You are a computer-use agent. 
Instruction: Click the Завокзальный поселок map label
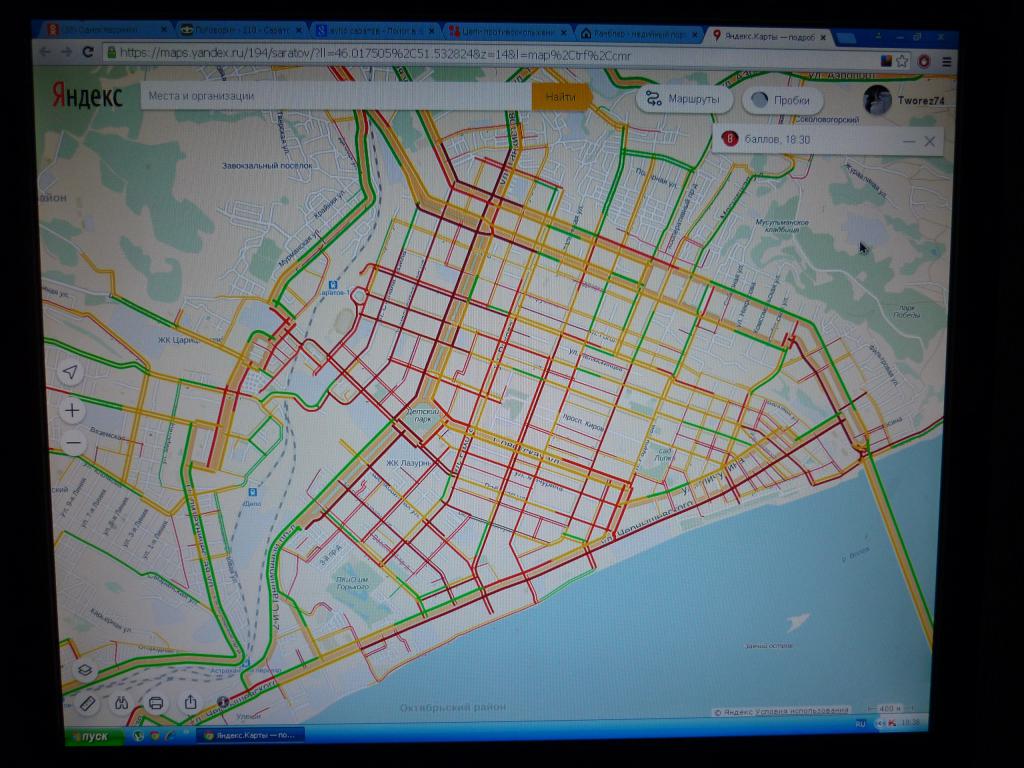[266, 166]
